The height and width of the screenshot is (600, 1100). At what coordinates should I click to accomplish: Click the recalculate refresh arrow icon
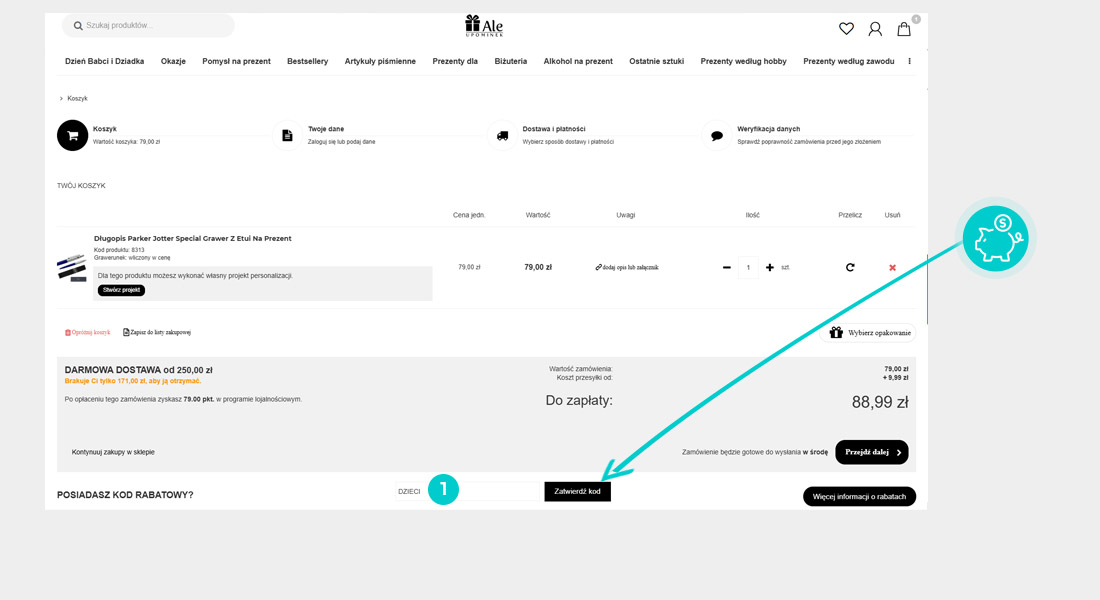click(850, 267)
